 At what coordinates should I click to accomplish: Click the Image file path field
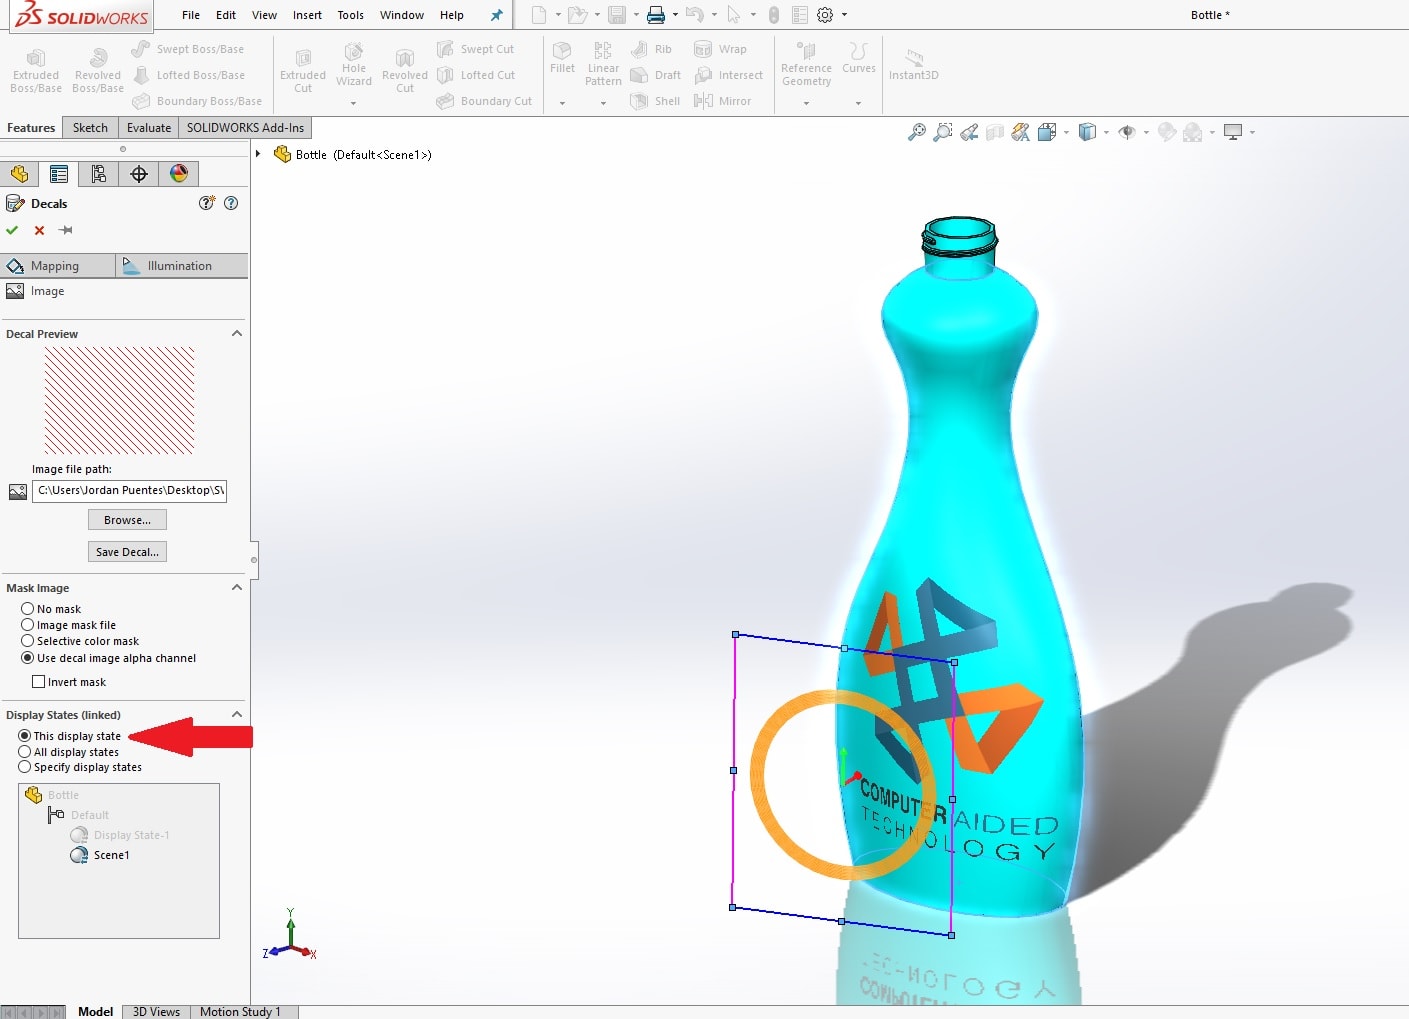129,491
